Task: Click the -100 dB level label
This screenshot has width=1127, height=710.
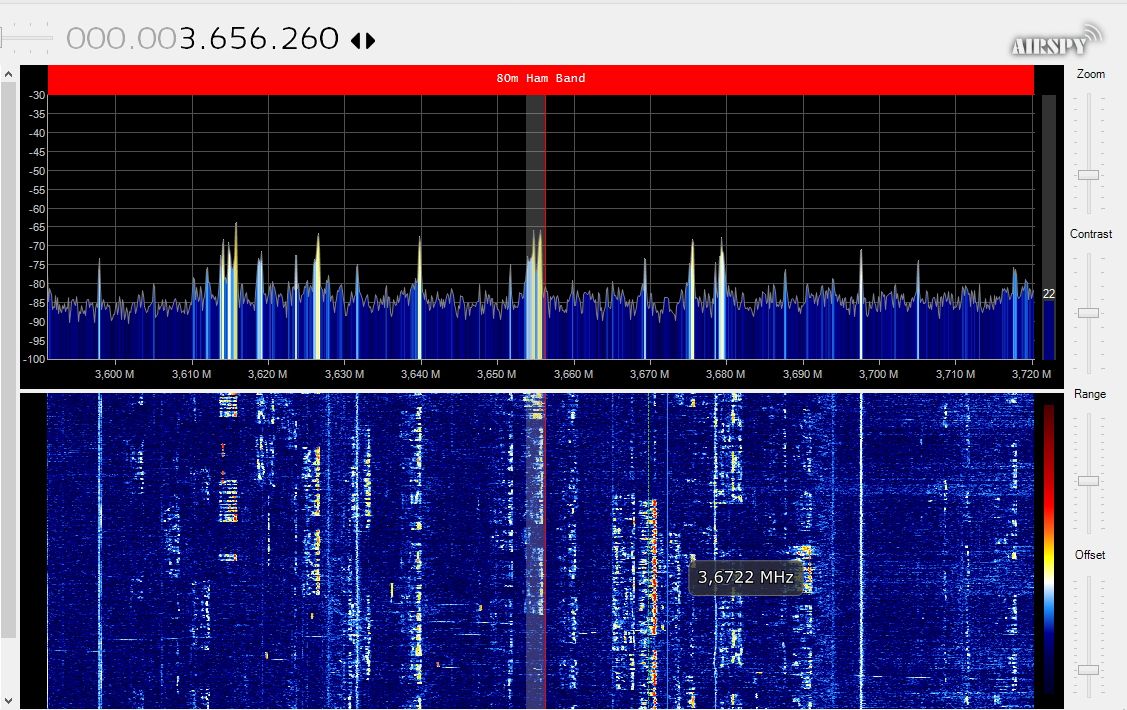Action: 34,359
